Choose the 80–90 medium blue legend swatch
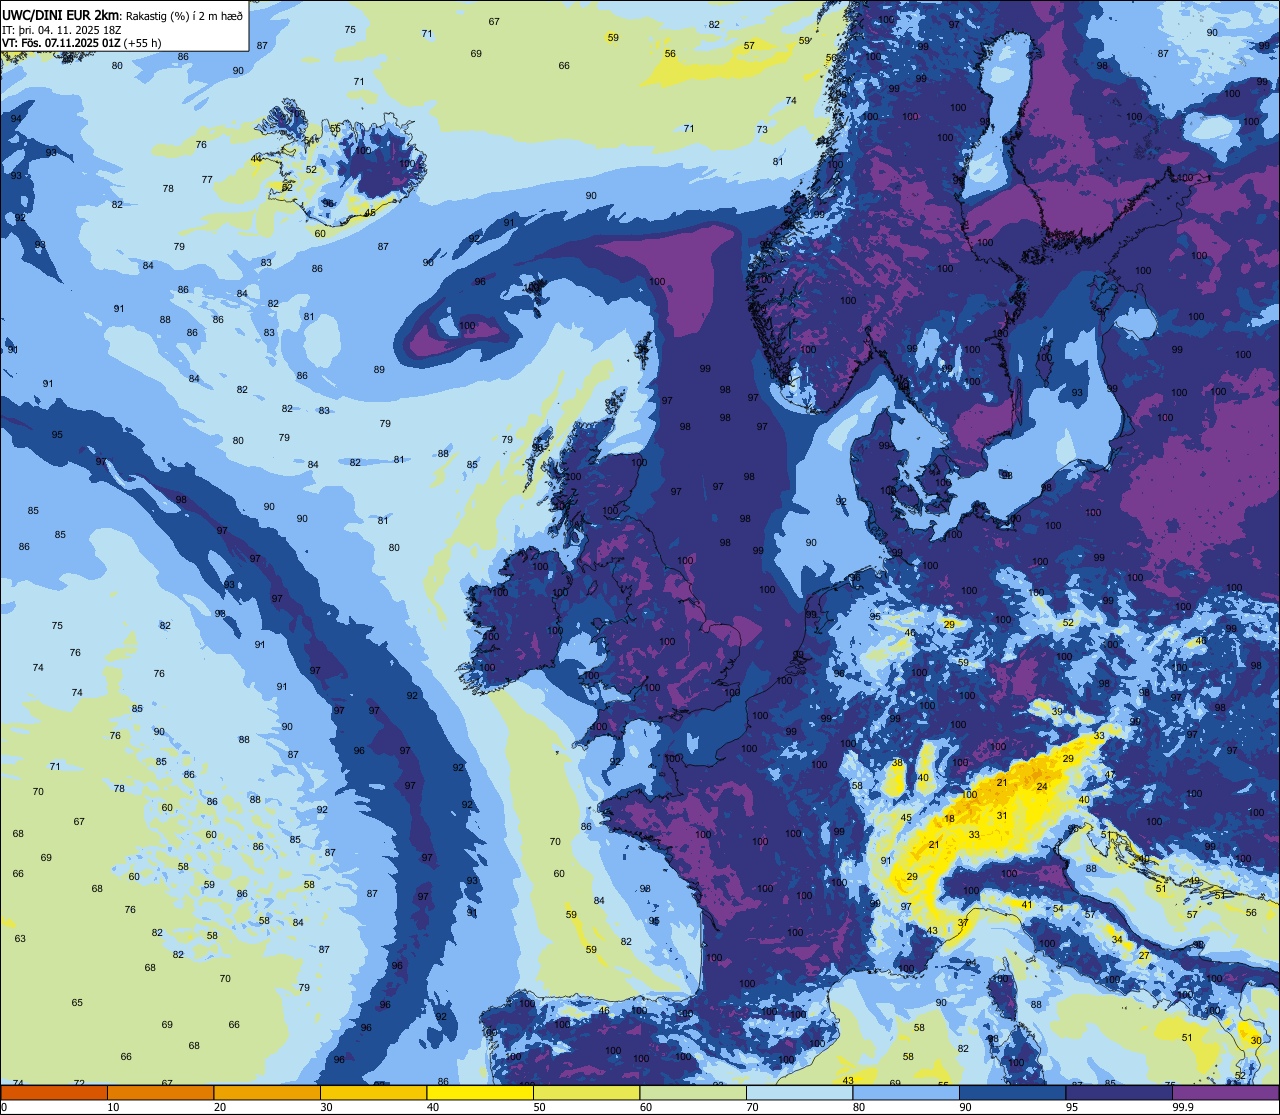Image resolution: width=1280 pixels, height=1115 pixels. click(906, 1092)
